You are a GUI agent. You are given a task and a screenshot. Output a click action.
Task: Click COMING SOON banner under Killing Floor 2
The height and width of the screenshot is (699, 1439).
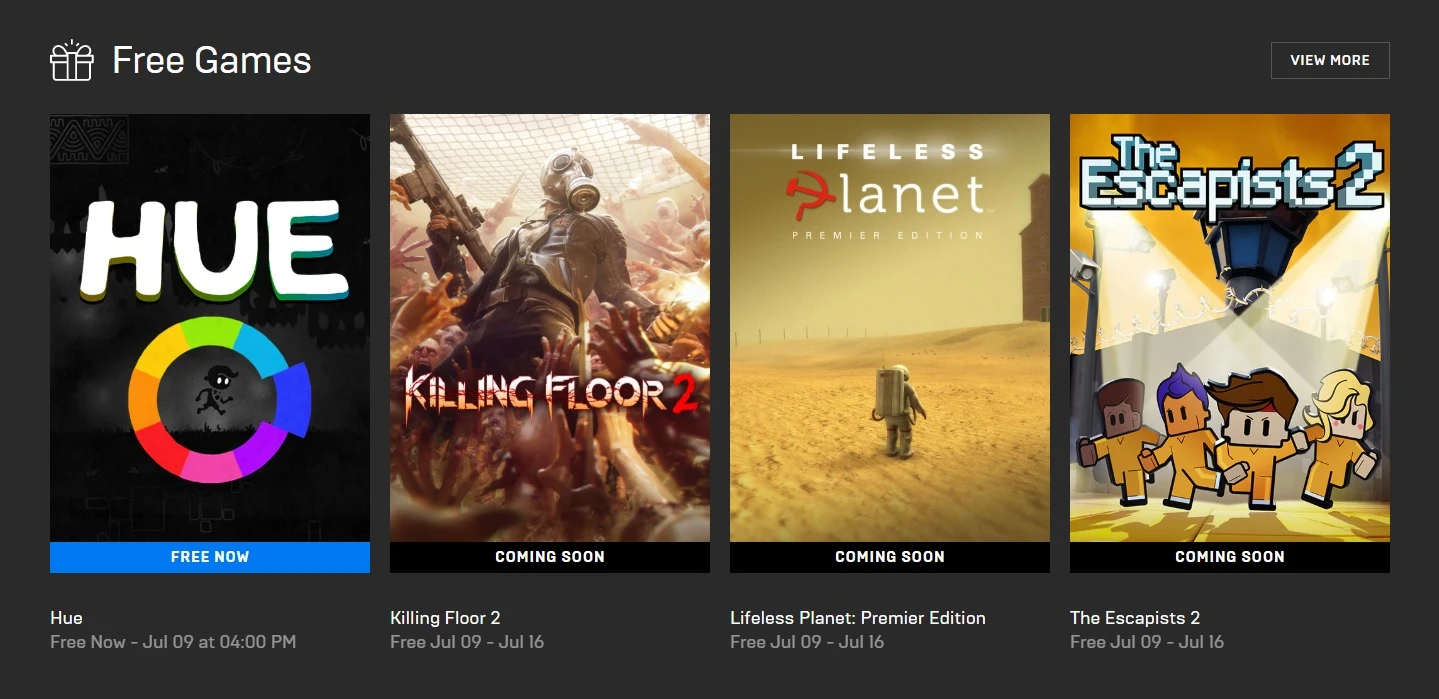point(550,557)
